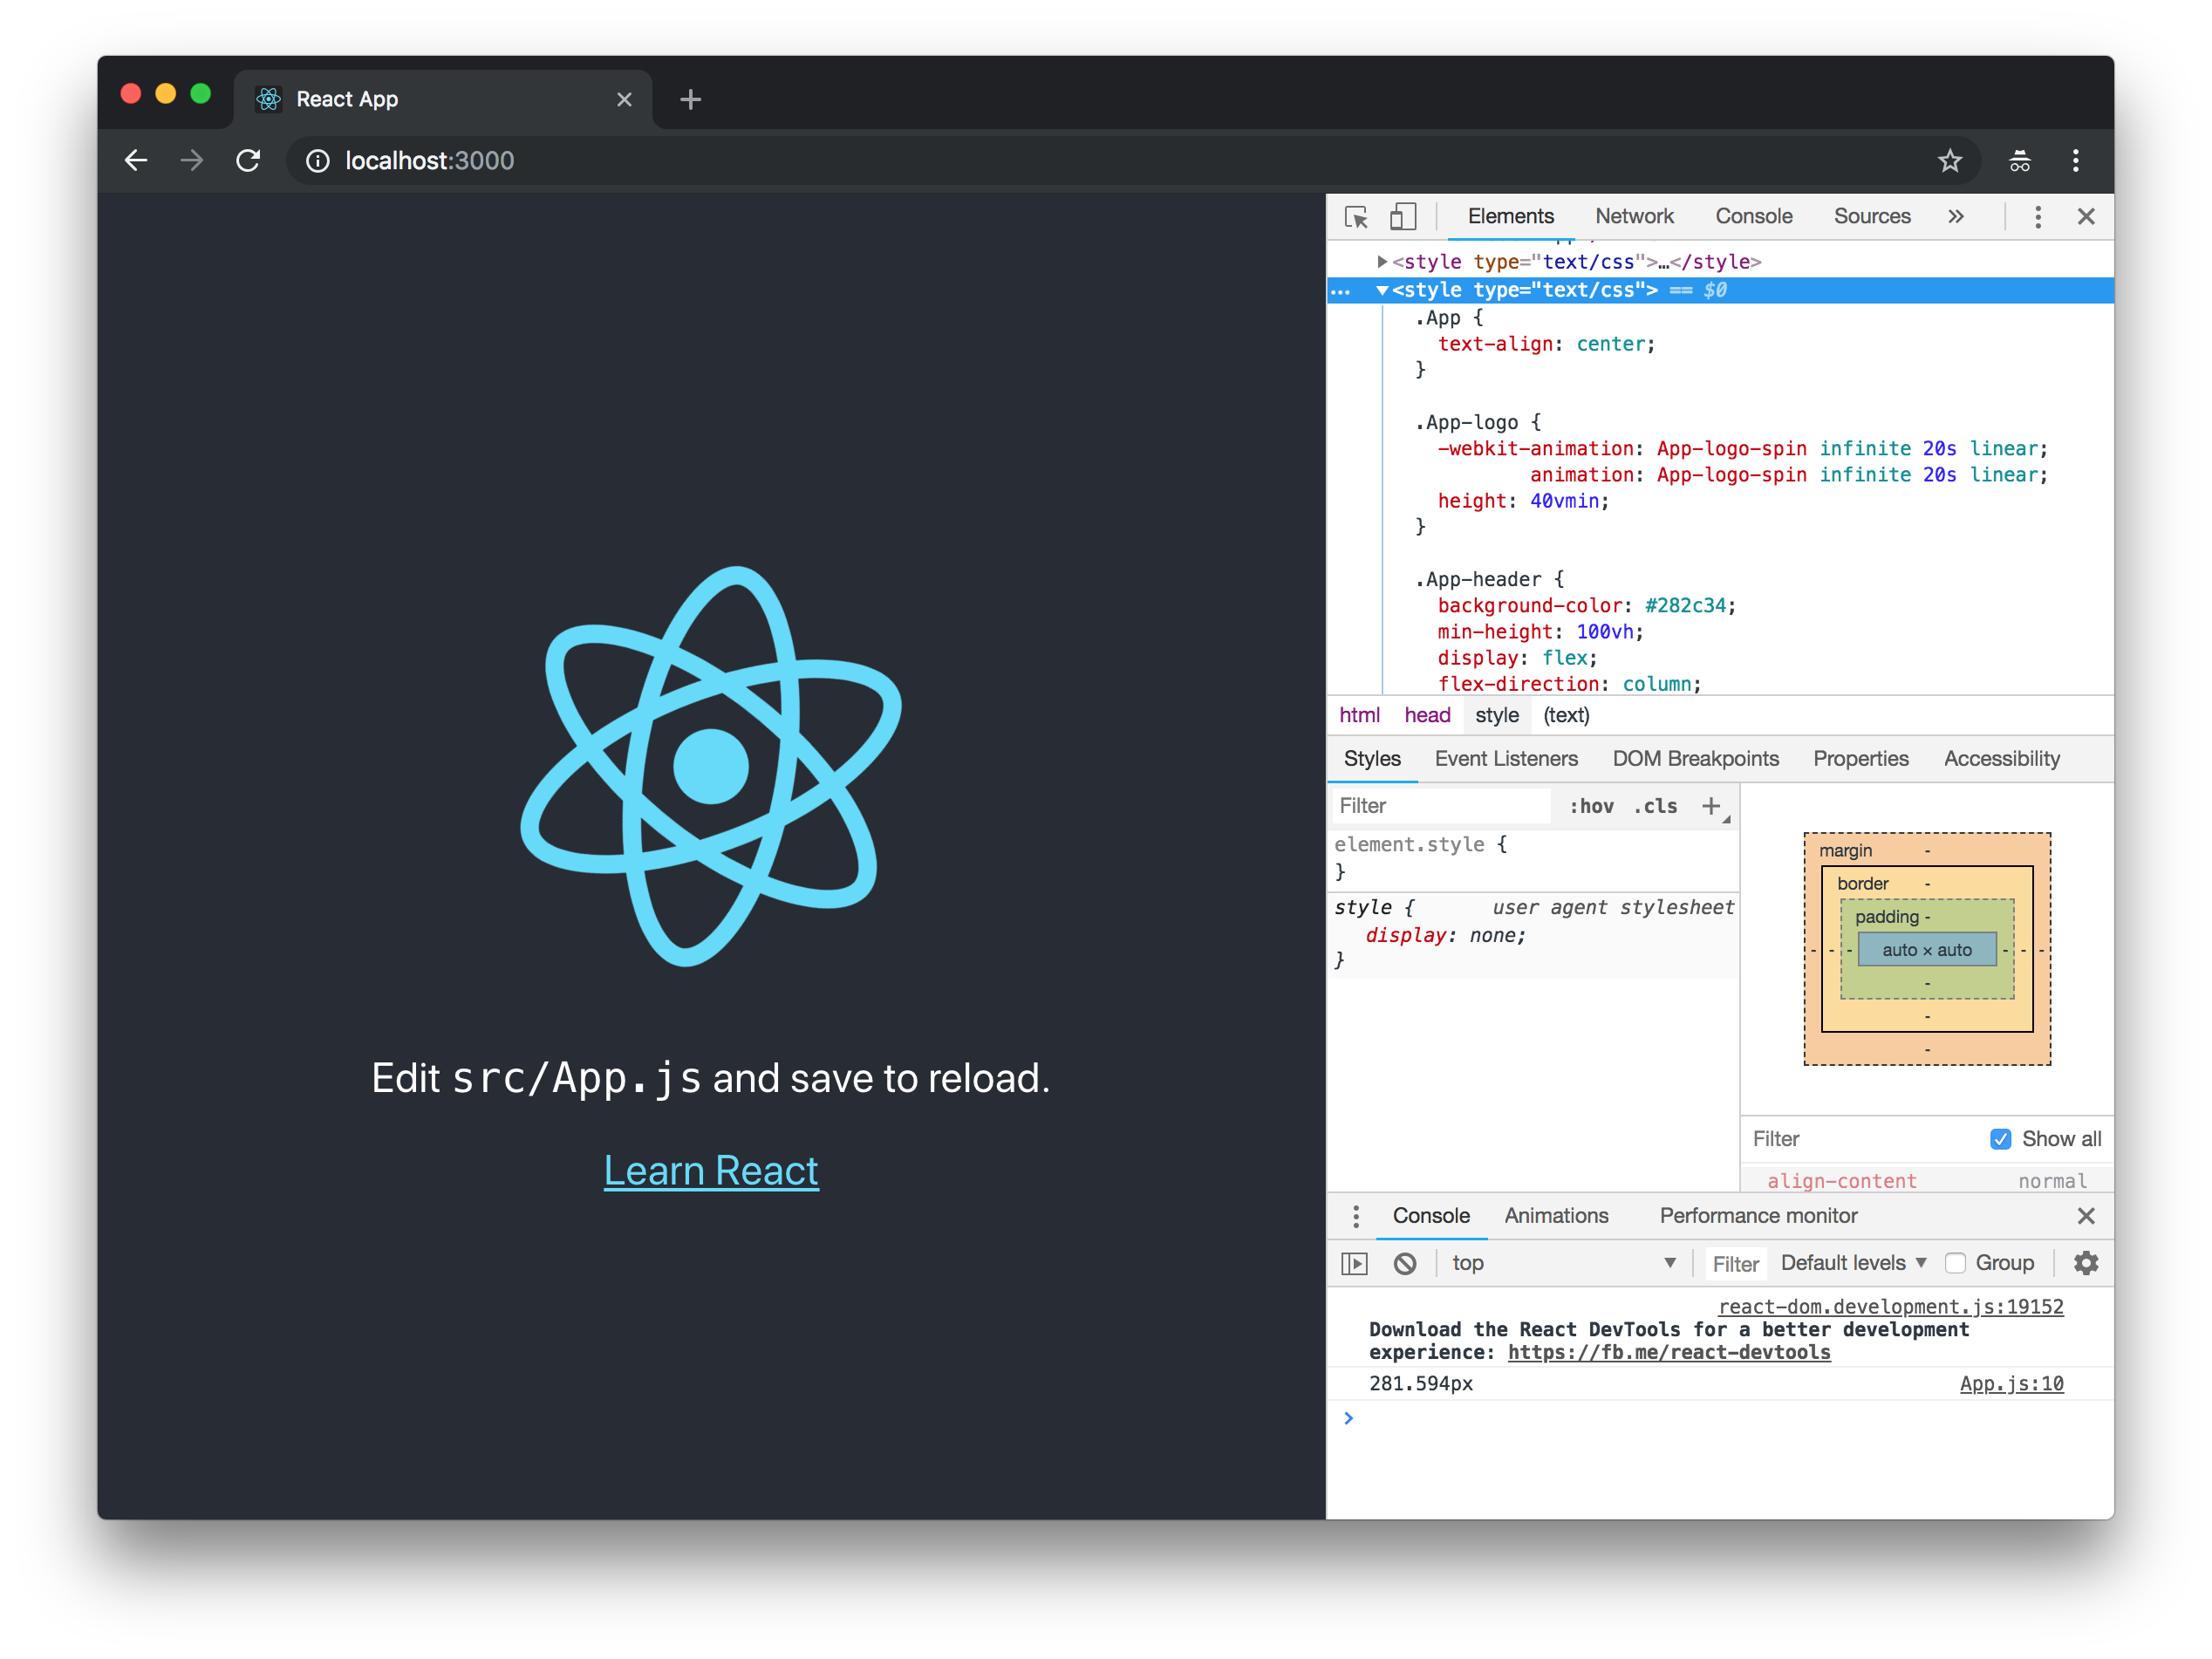The width and height of the screenshot is (2212, 1659).
Task: Click the Learn React link
Action: [711, 1171]
